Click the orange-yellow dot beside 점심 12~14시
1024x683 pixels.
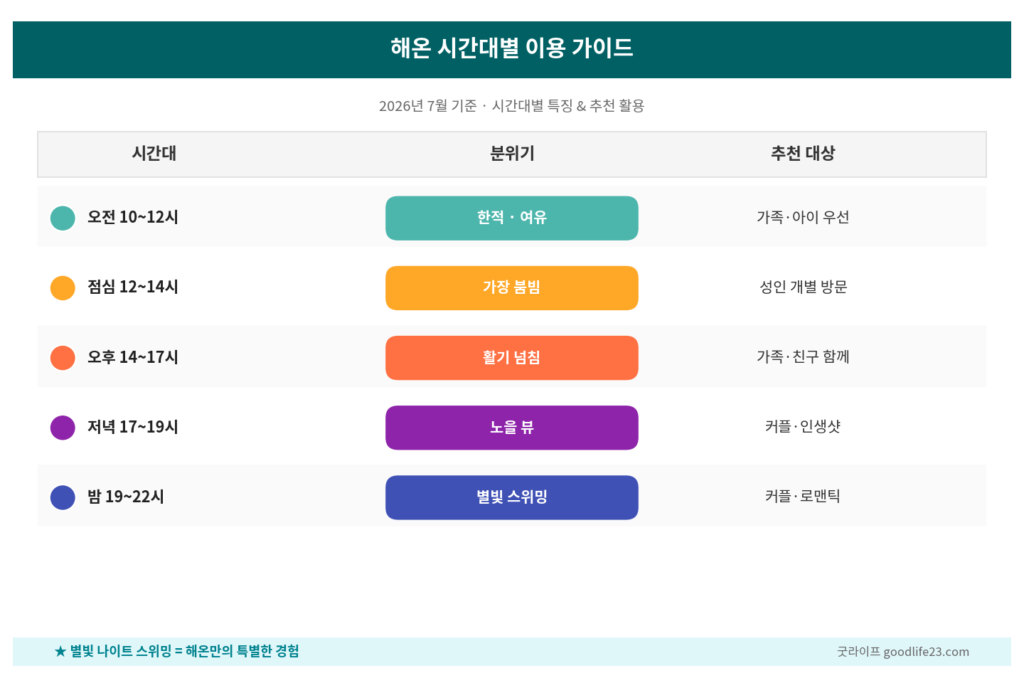[x=63, y=288]
